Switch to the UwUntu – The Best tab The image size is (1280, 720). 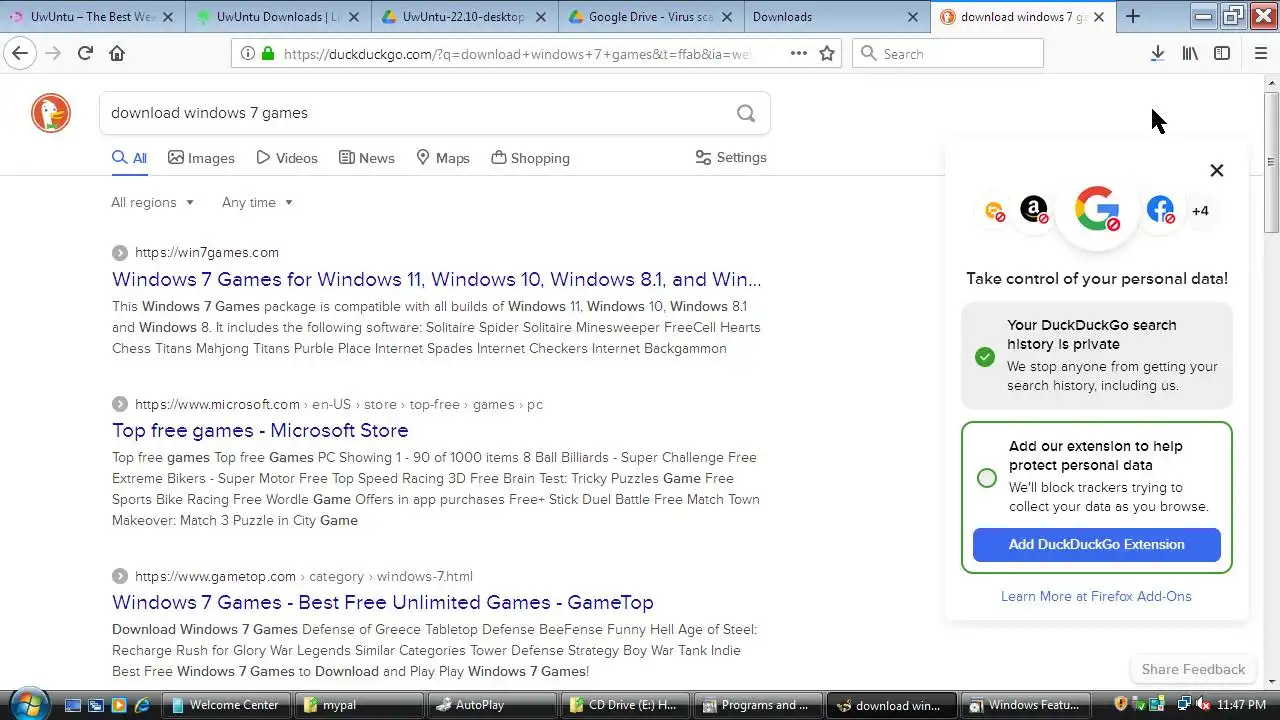93,16
